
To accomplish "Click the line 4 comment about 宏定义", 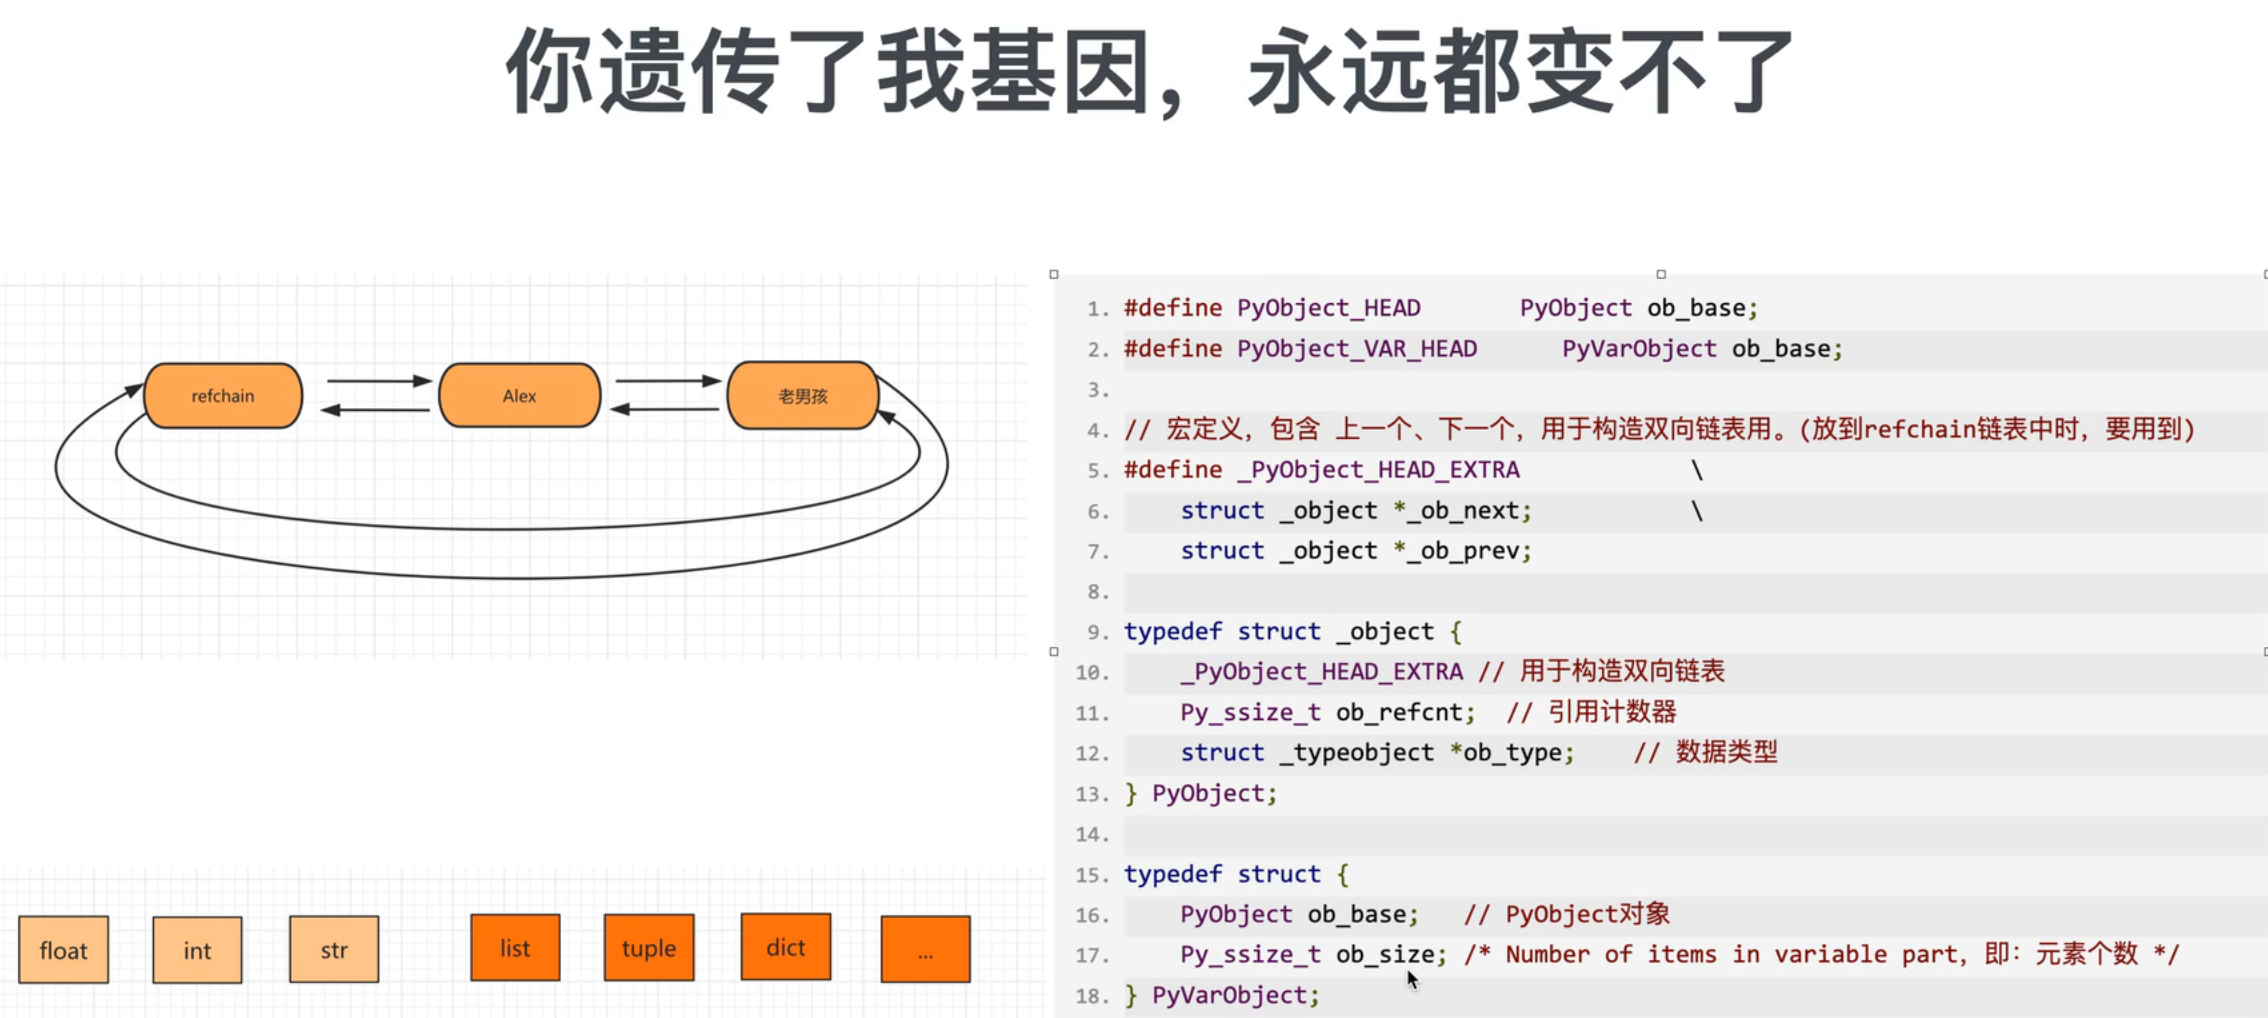I will click(1659, 430).
